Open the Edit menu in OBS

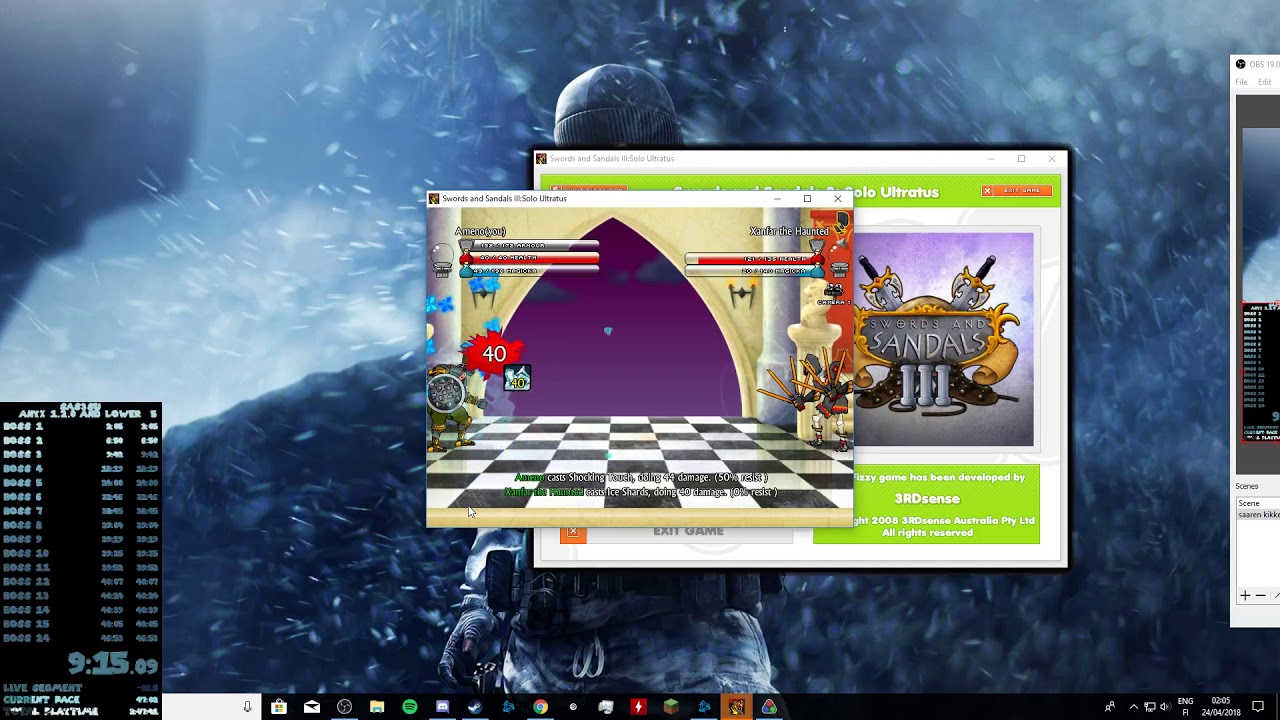(x=1264, y=82)
